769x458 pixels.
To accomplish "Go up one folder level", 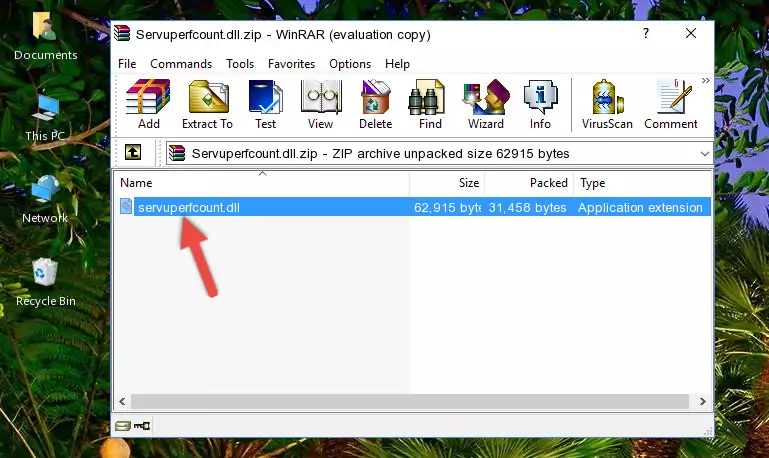I will (133, 153).
